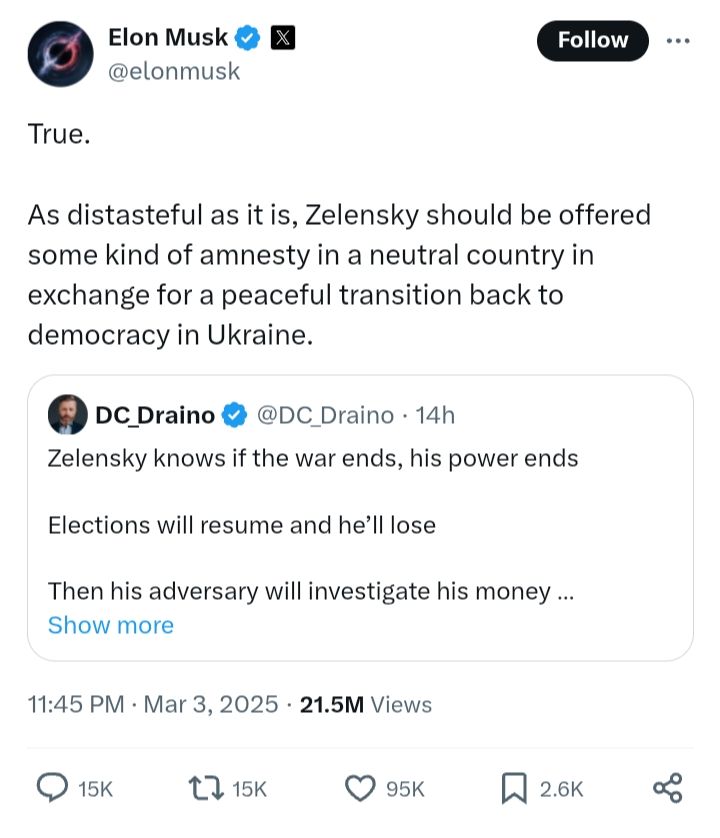Click the 14h timestamp on quoted post
The height and width of the screenshot is (838, 720).
[434, 414]
